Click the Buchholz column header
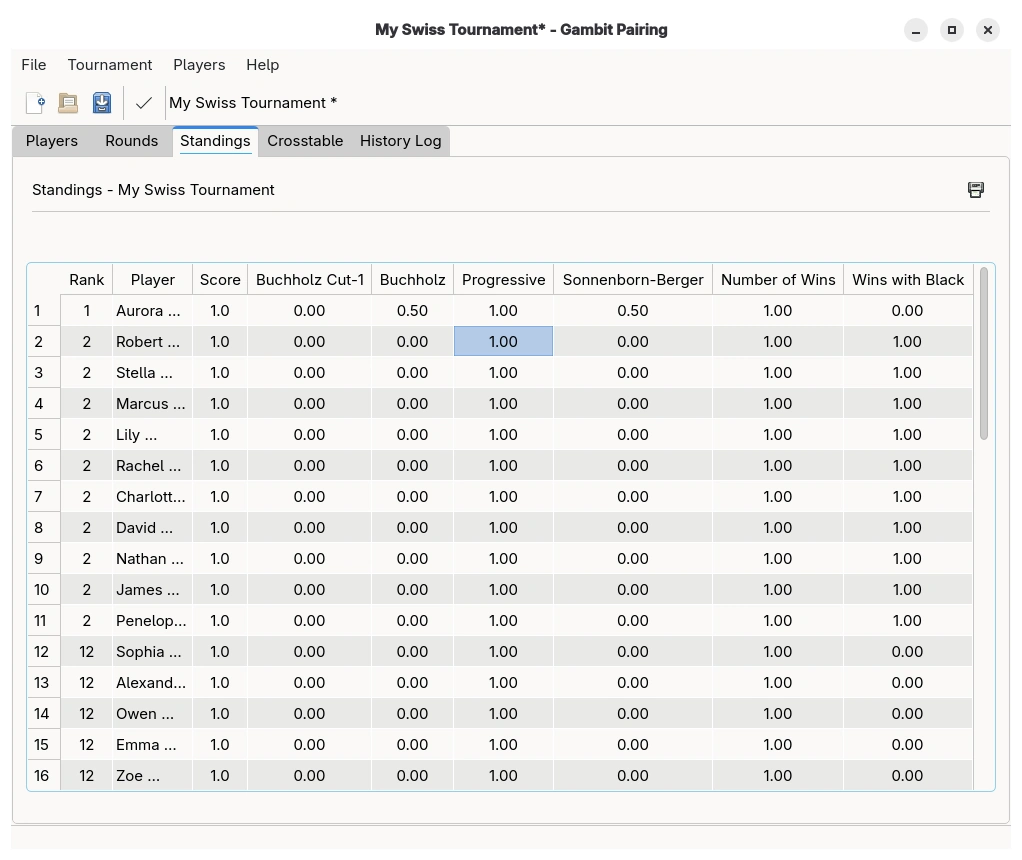Viewport: 1022px width, 860px height. point(413,280)
